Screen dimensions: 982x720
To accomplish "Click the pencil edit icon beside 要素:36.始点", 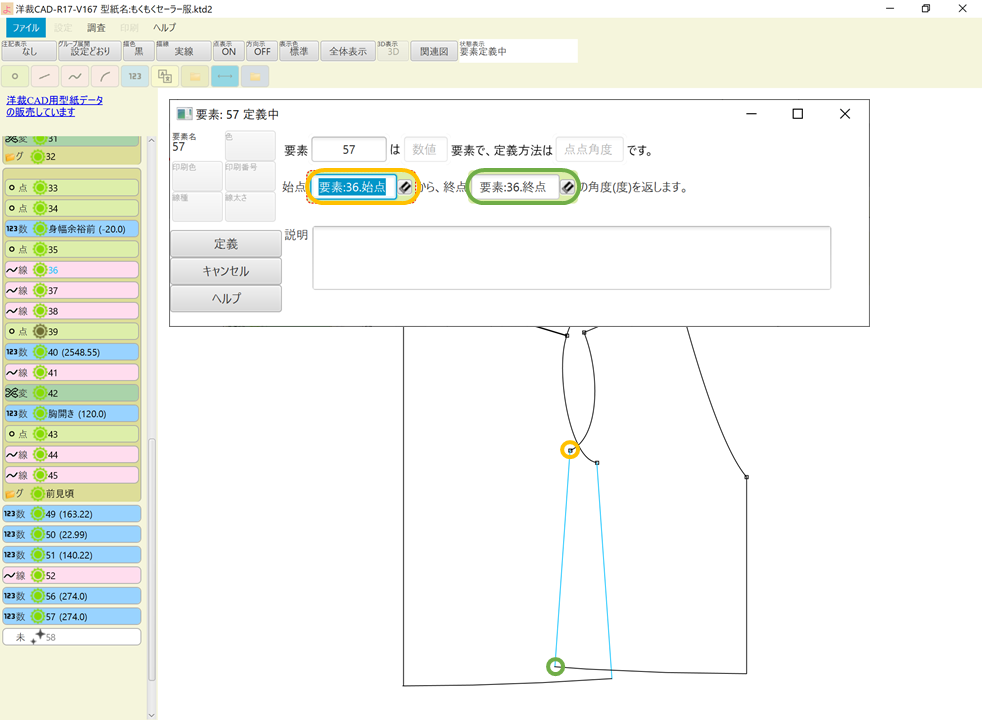I will tap(405, 186).
